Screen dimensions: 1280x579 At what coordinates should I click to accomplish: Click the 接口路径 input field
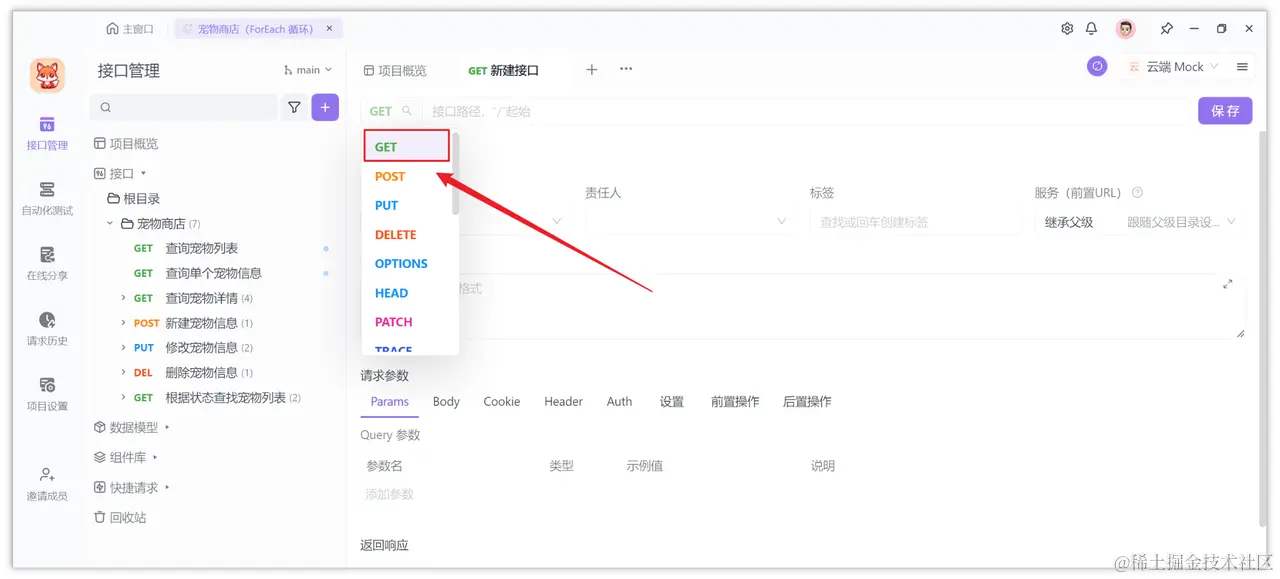point(600,111)
